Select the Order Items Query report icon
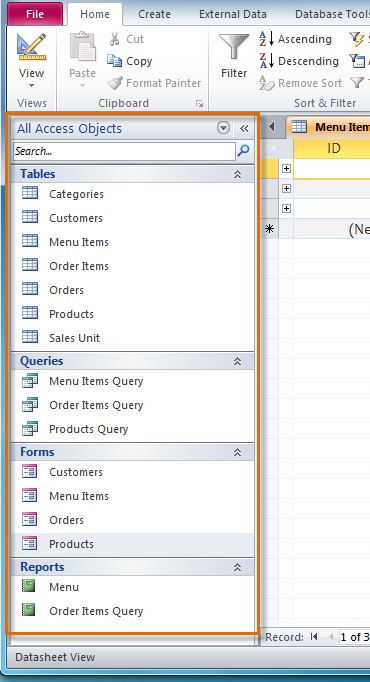 pos(29,610)
